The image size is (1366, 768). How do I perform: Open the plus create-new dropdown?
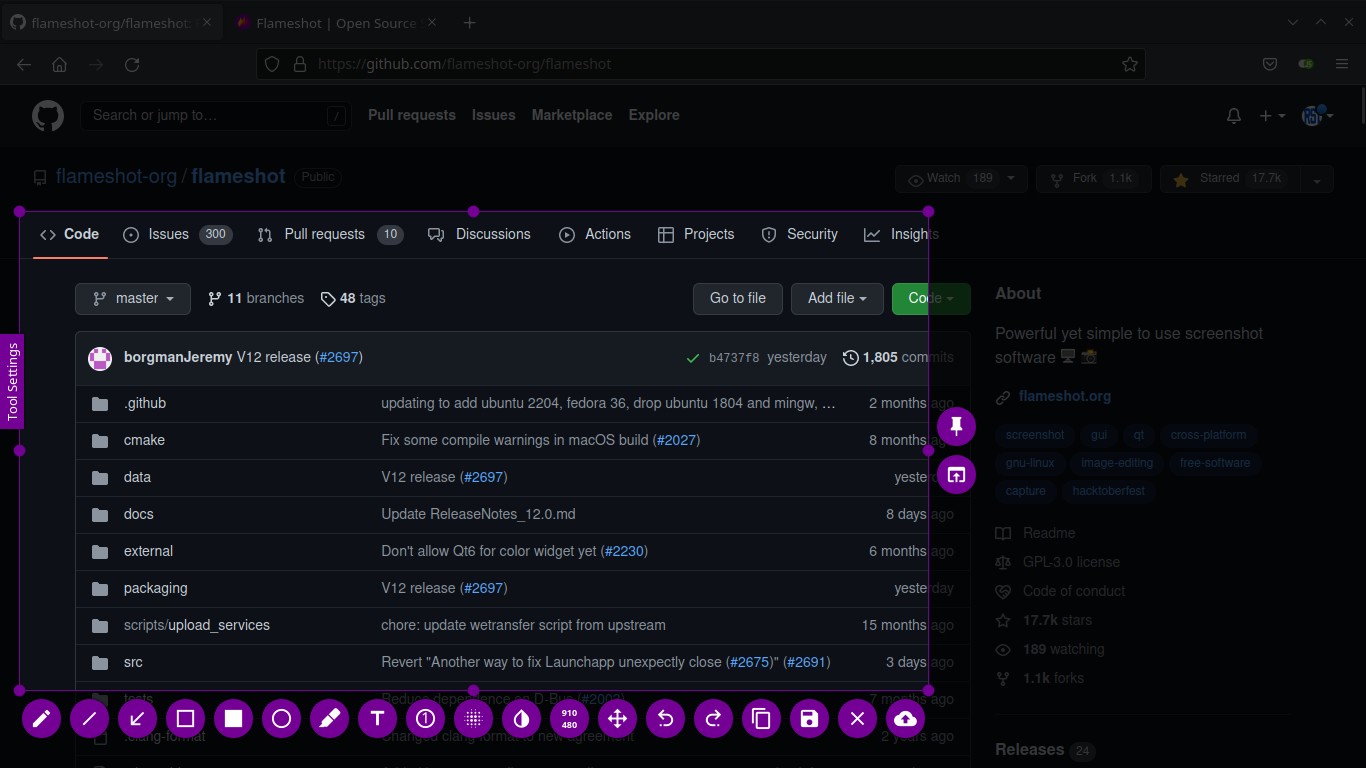[1272, 116]
